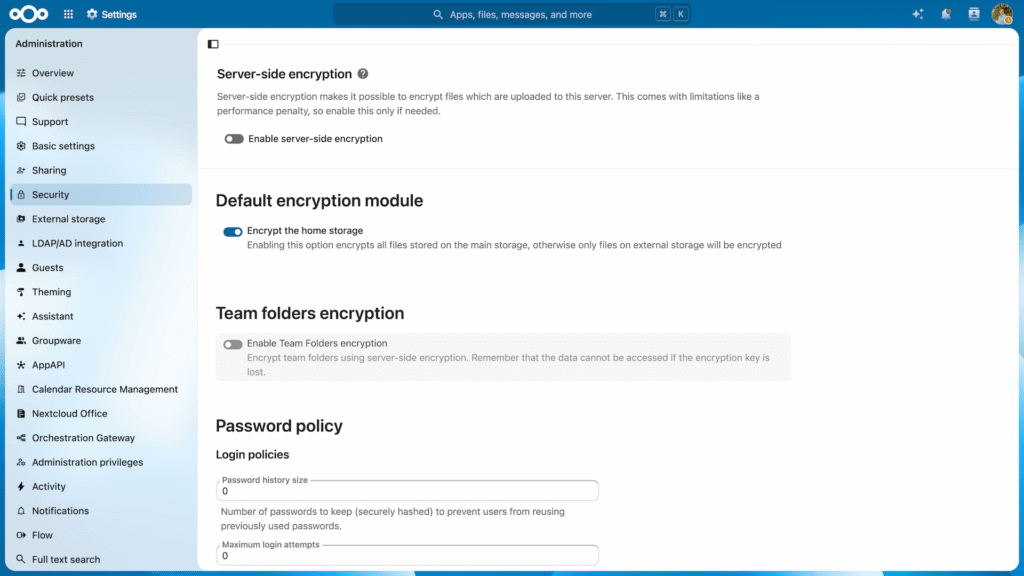
Task: Click the Administration sidebar heading
Action: coord(49,44)
